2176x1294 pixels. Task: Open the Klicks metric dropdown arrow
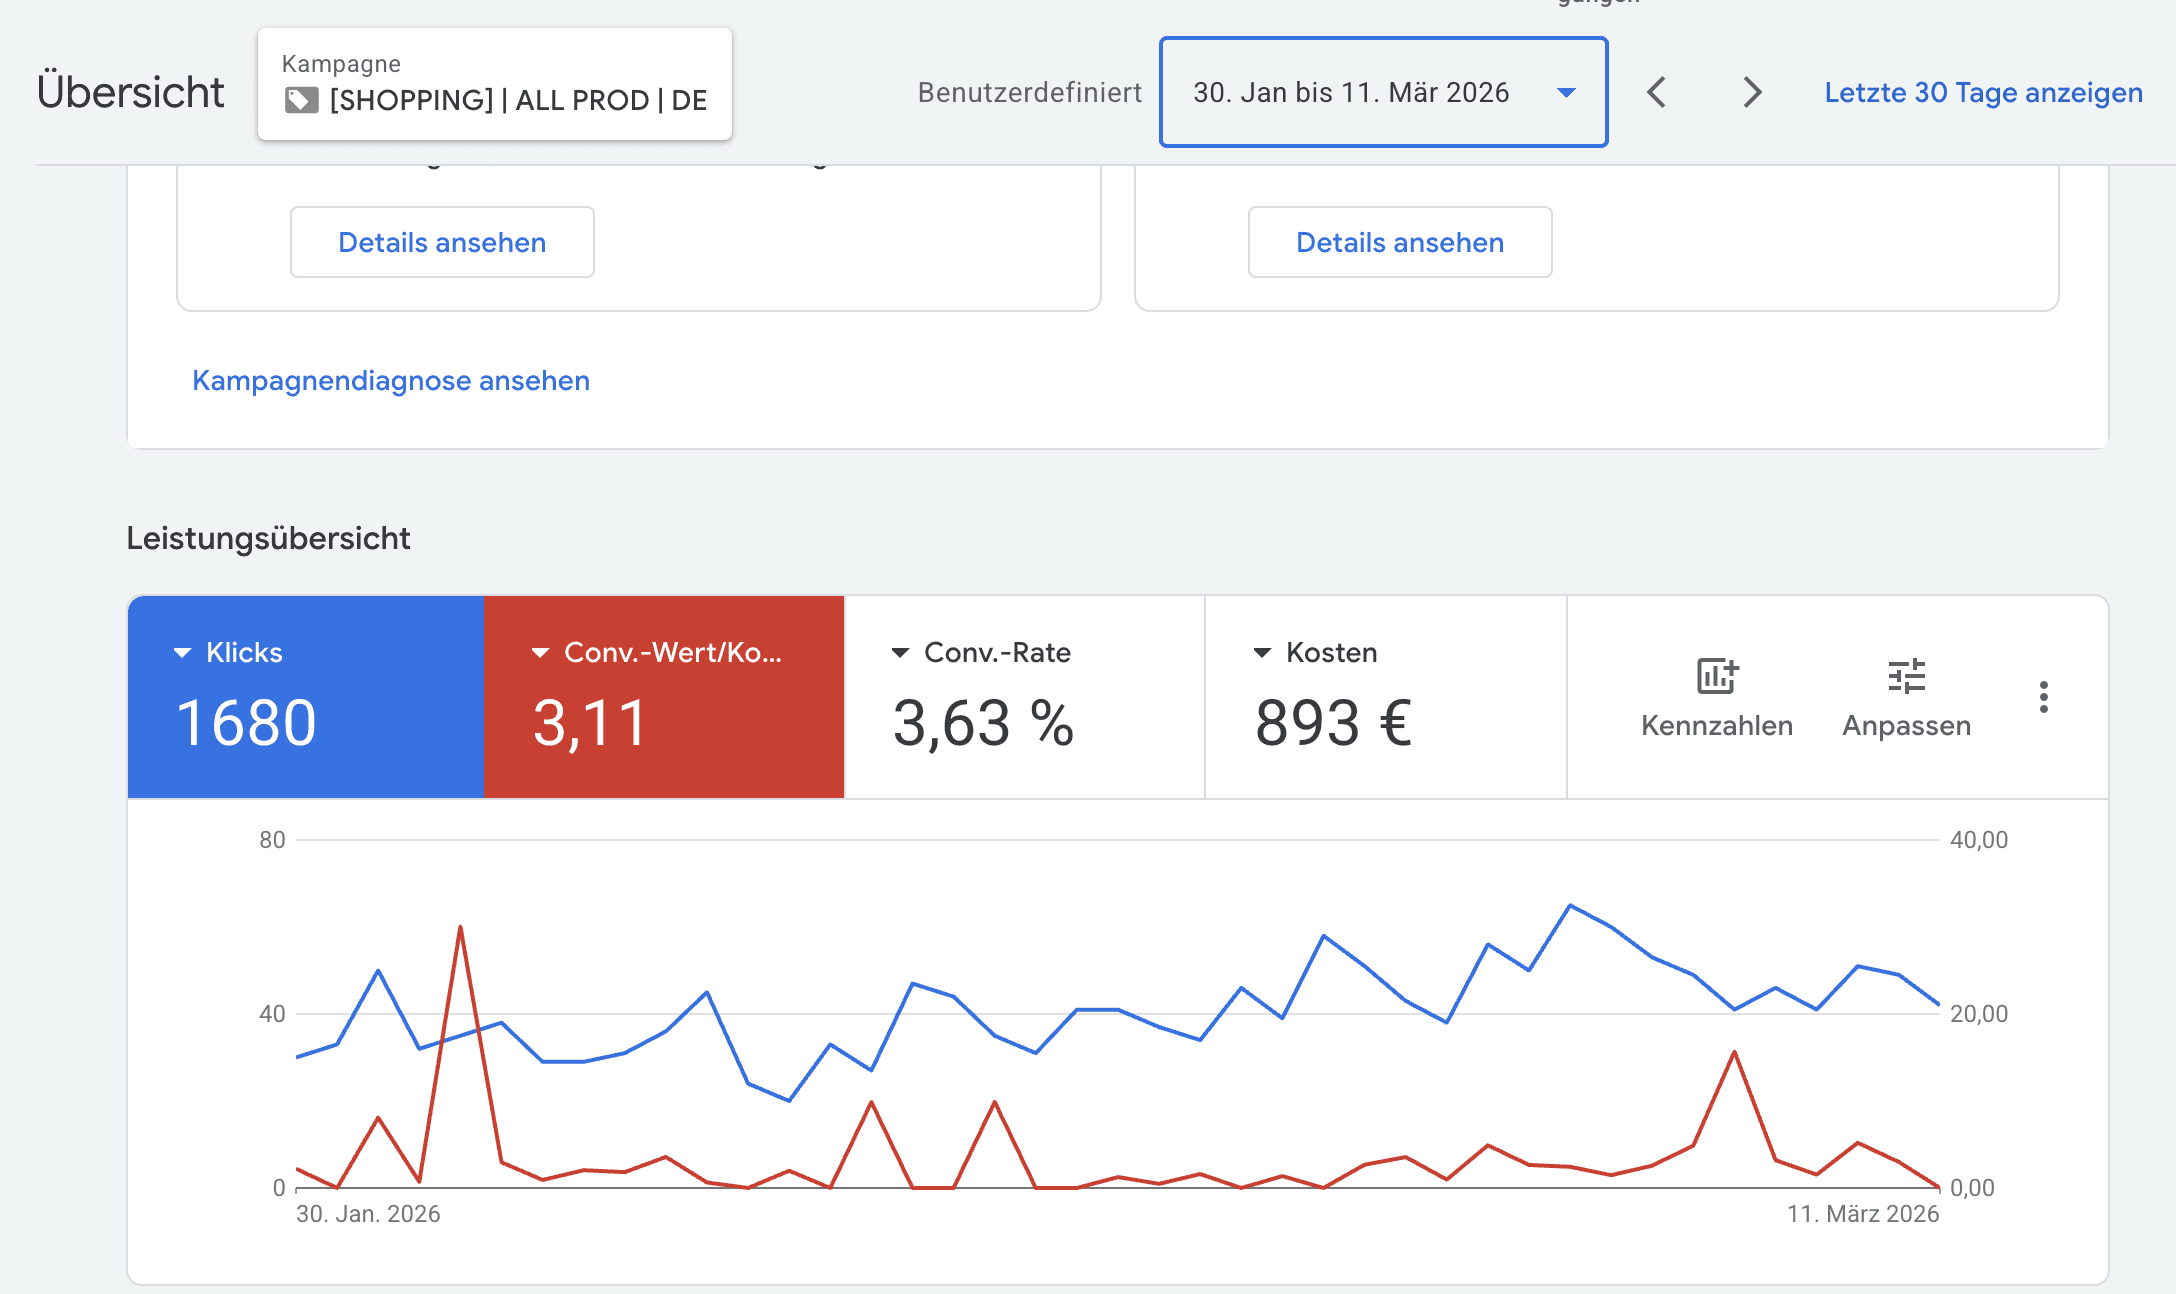pyautogui.click(x=182, y=653)
